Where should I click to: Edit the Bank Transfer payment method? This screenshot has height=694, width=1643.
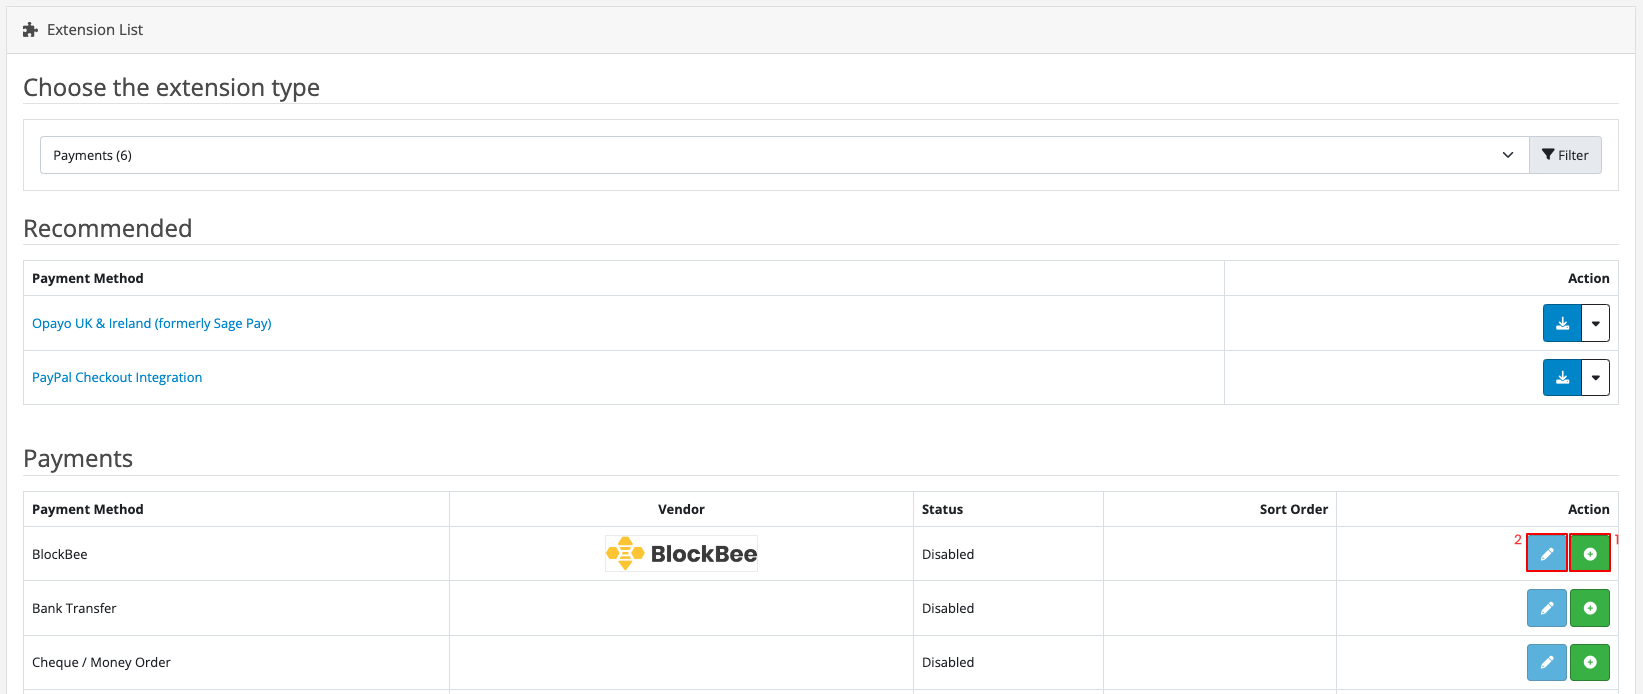pos(1546,608)
